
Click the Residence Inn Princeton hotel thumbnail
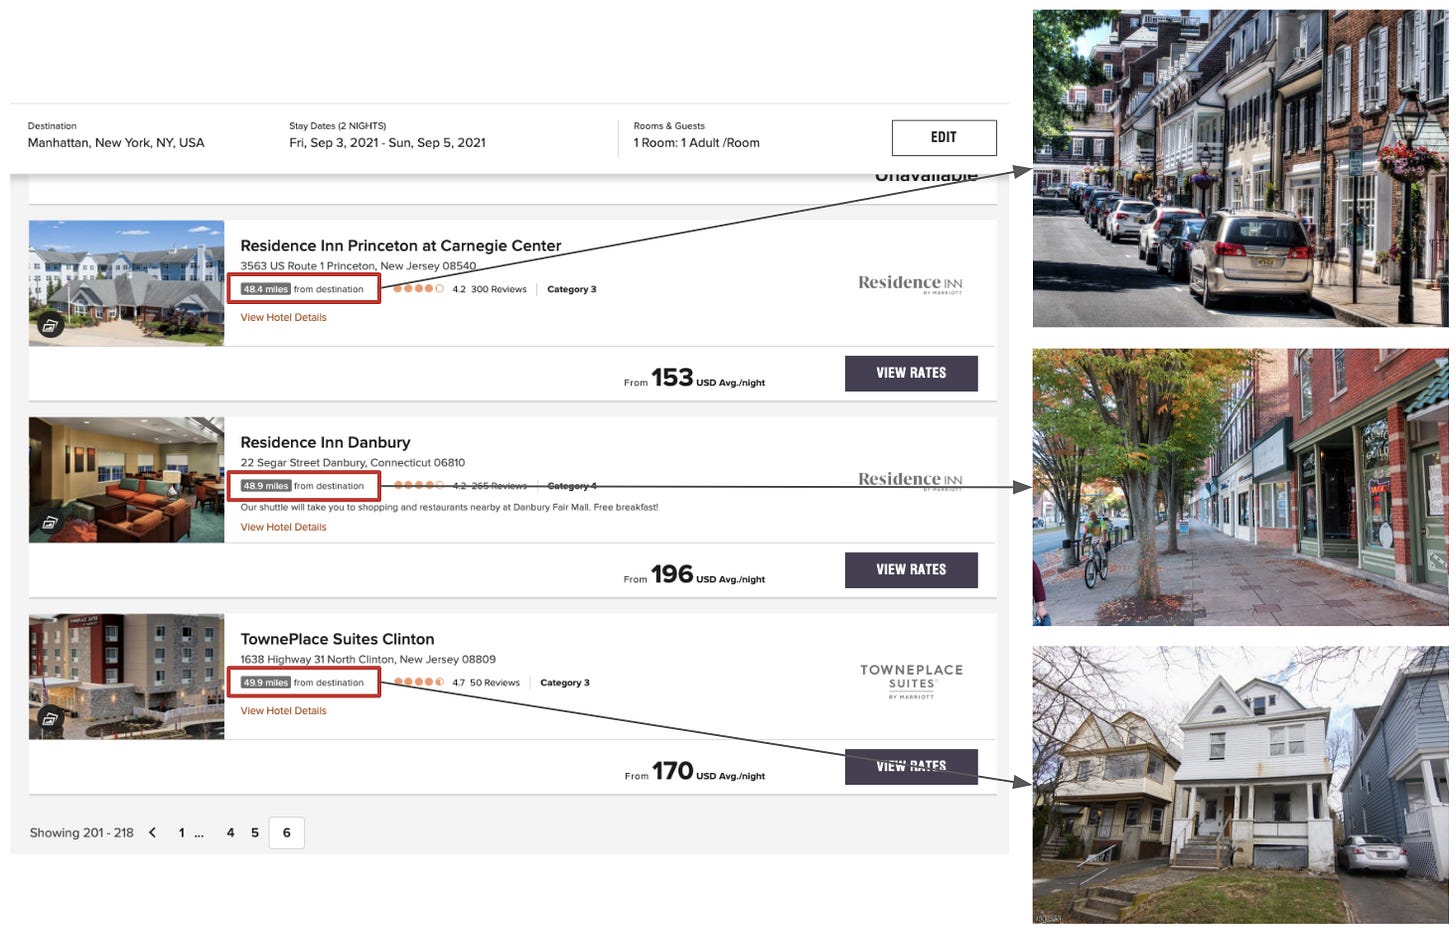[x=126, y=283]
